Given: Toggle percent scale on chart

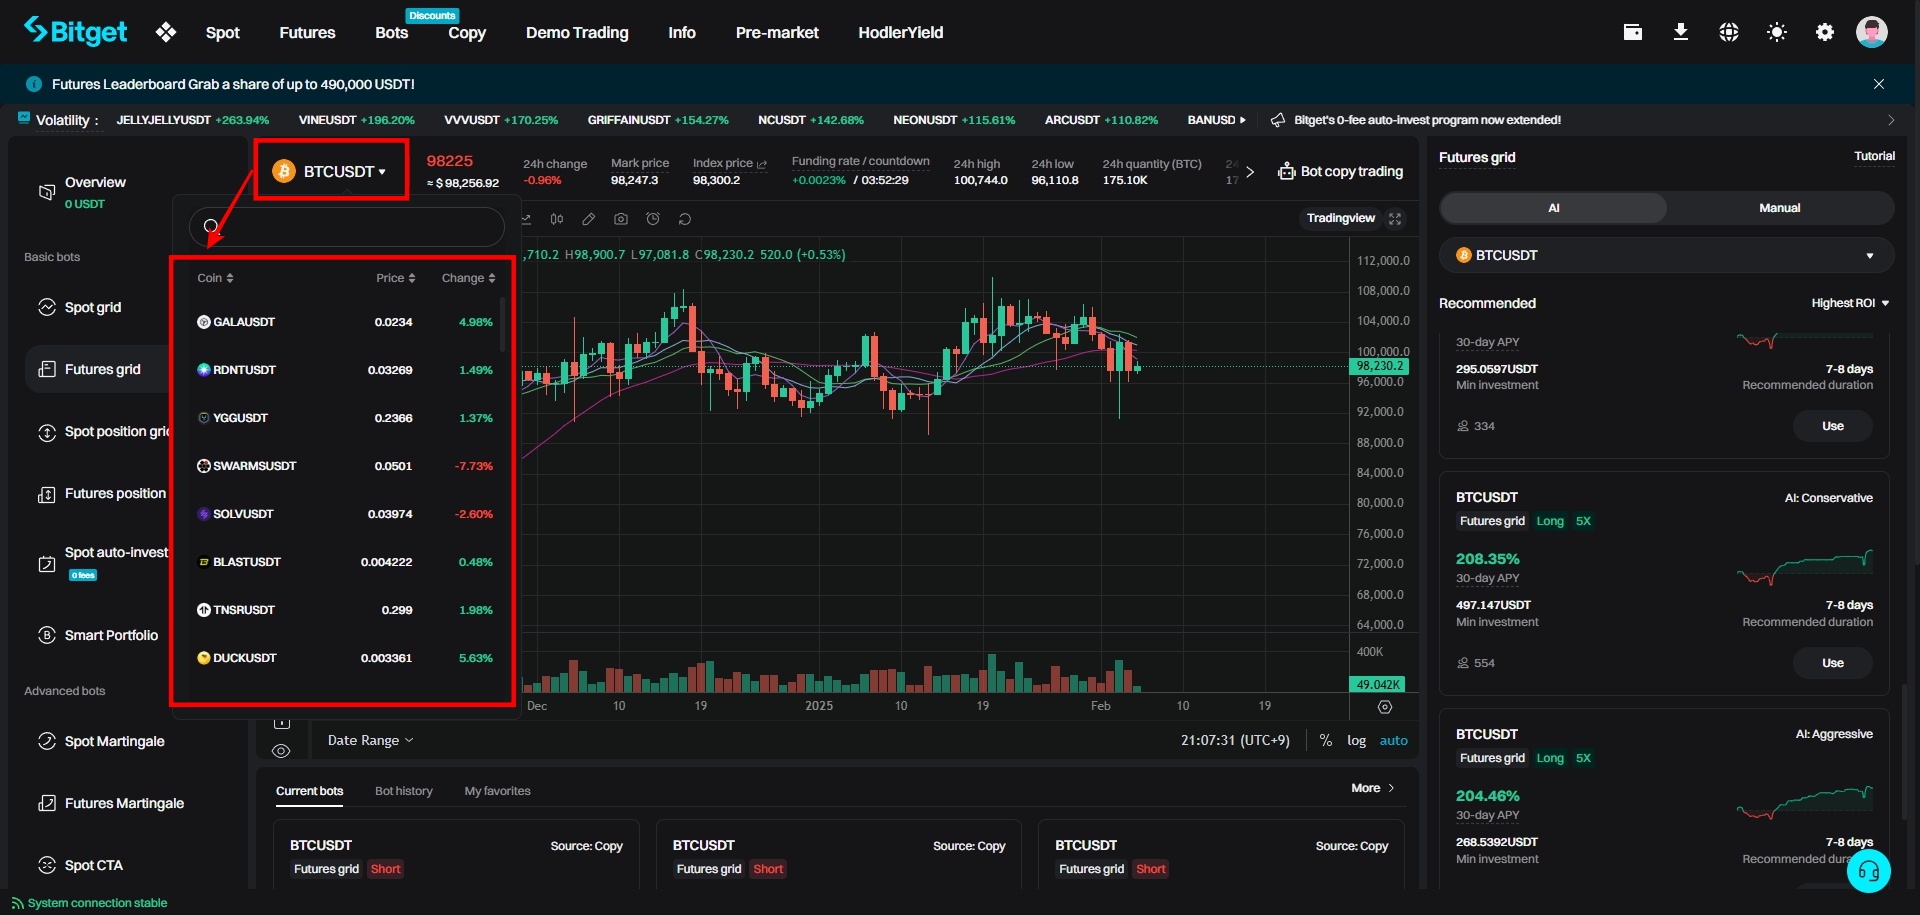Looking at the screenshot, I should pyautogui.click(x=1325, y=740).
